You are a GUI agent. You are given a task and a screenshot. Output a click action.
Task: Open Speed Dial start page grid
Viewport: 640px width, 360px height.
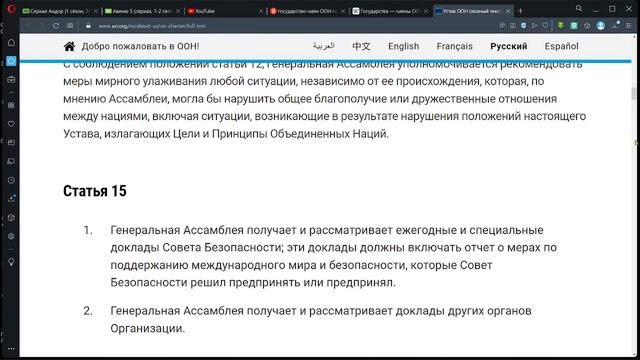click(x=70, y=26)
